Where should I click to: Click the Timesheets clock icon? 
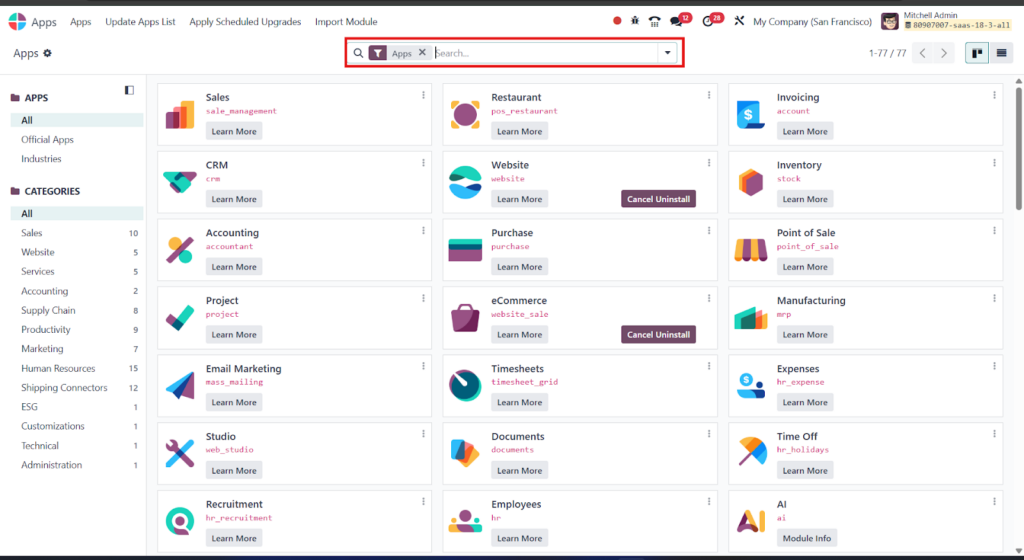click(465, 386)
